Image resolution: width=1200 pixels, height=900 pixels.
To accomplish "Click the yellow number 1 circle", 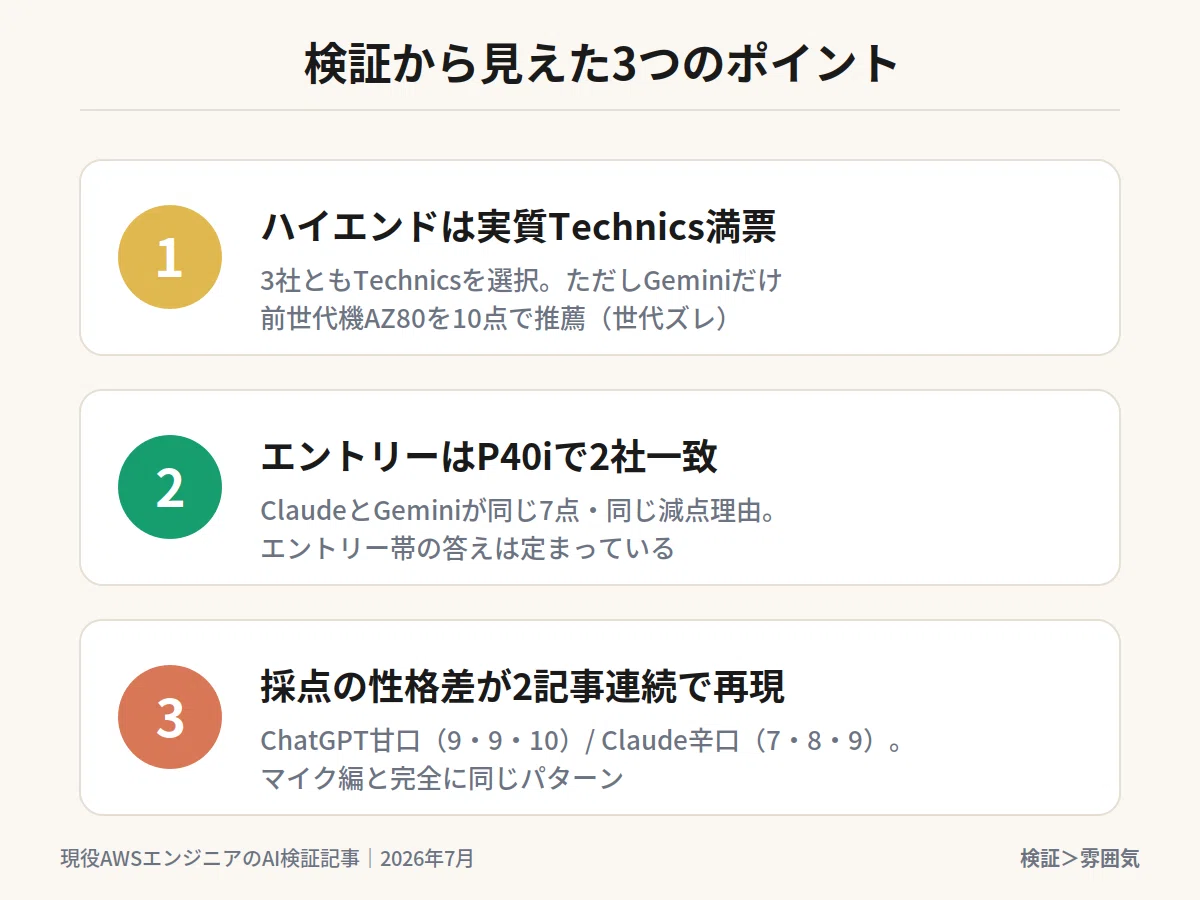I will point(170,257).
